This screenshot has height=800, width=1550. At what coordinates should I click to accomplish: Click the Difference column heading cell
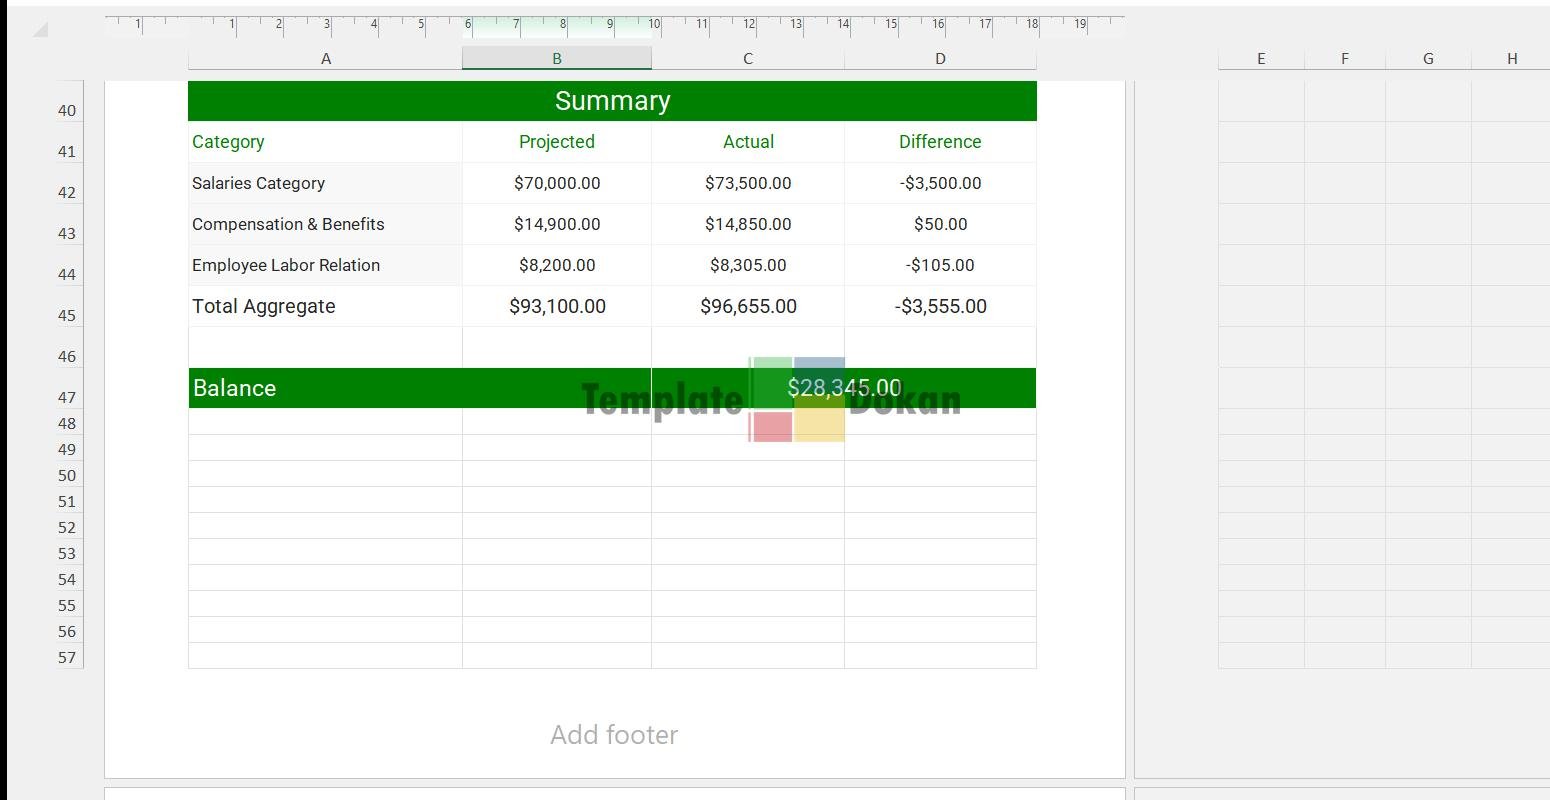[x=940, y=142]
